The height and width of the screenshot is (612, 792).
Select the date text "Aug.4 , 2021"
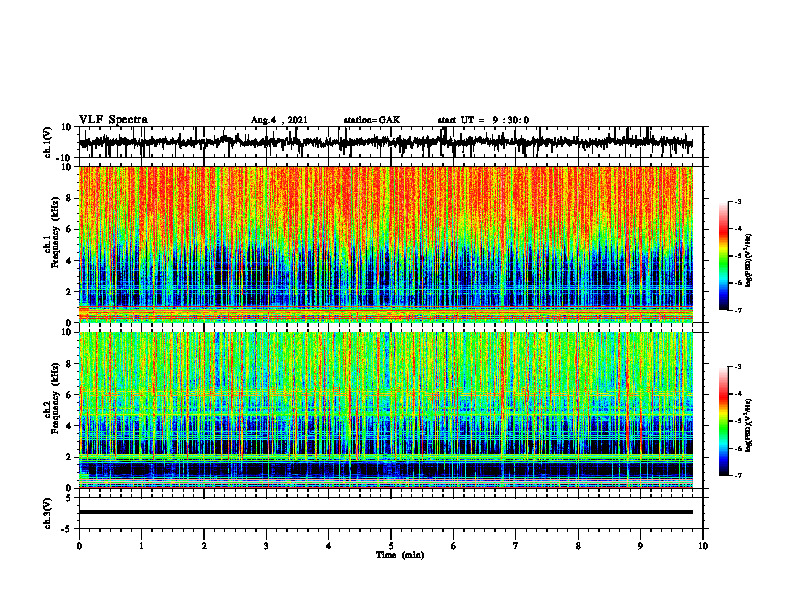pos(279,120)
